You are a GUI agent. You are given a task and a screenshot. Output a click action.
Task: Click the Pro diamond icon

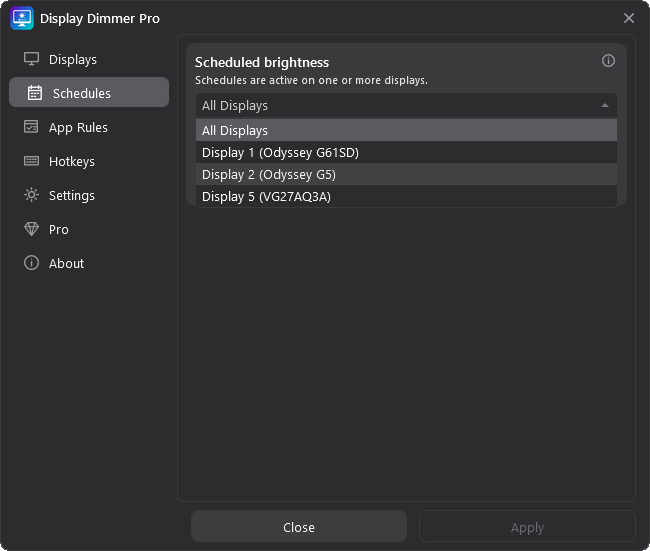[x=32, y=229]
